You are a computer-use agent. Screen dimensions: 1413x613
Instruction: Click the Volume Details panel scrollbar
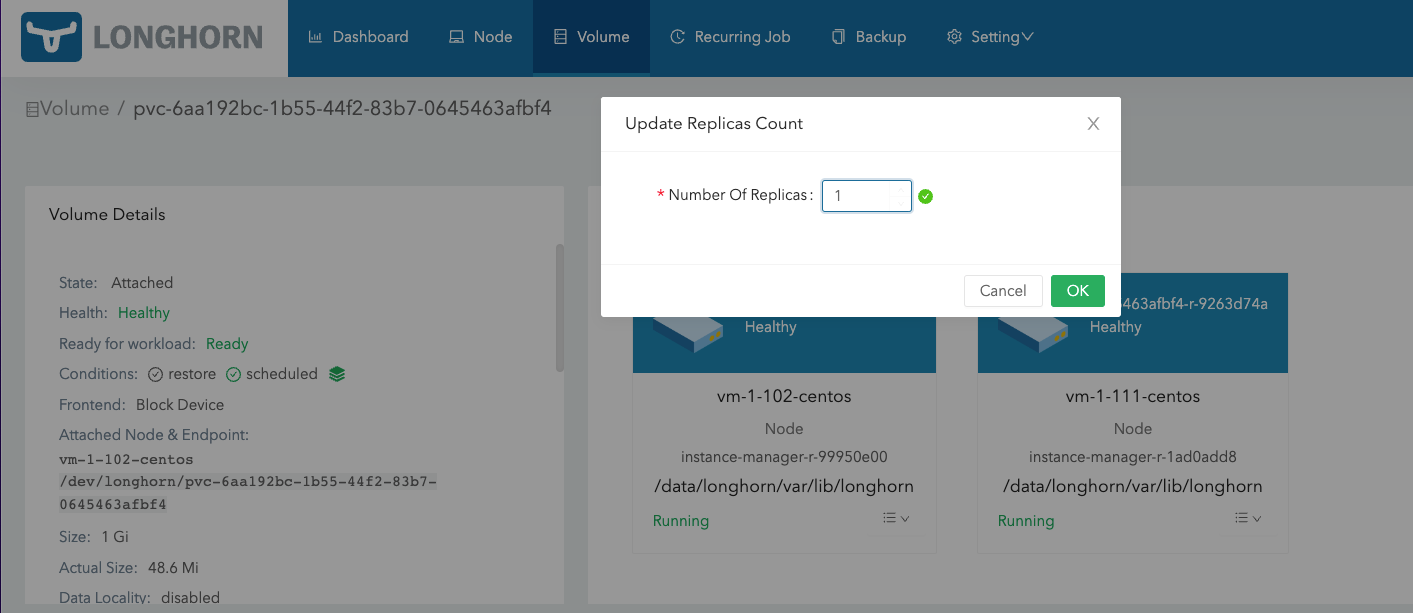click(x=559, y=307)
